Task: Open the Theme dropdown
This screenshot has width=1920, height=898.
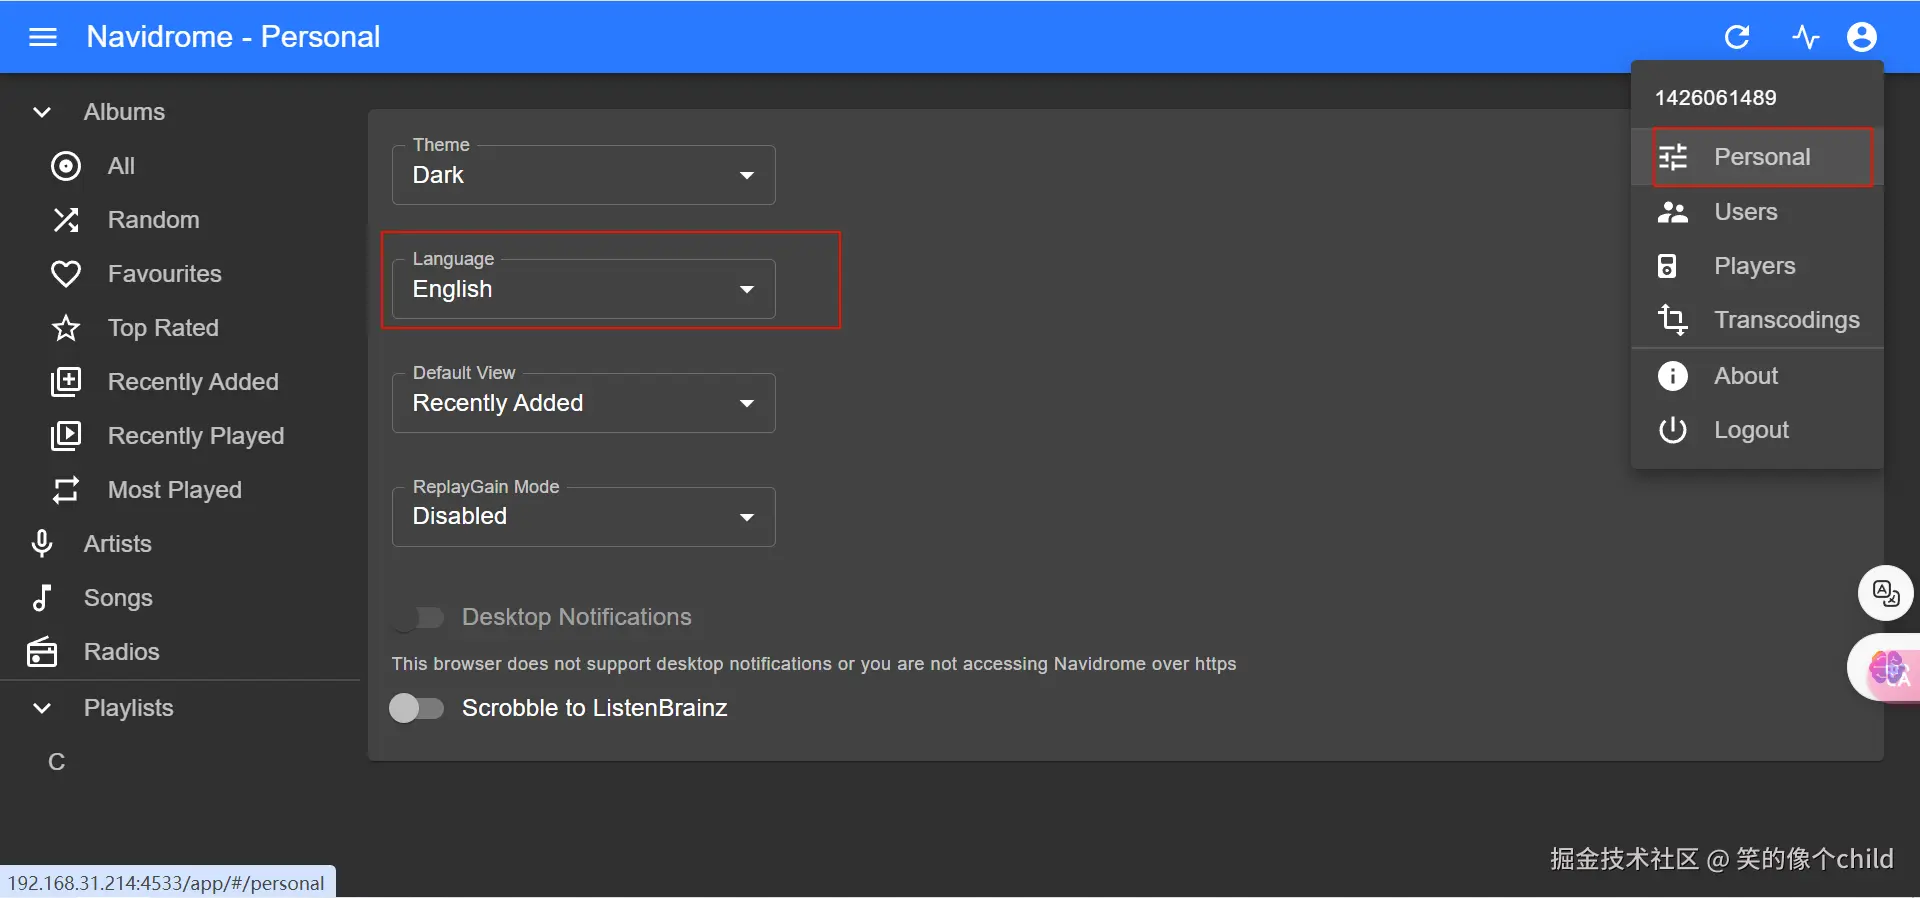Action: [584, 175]
